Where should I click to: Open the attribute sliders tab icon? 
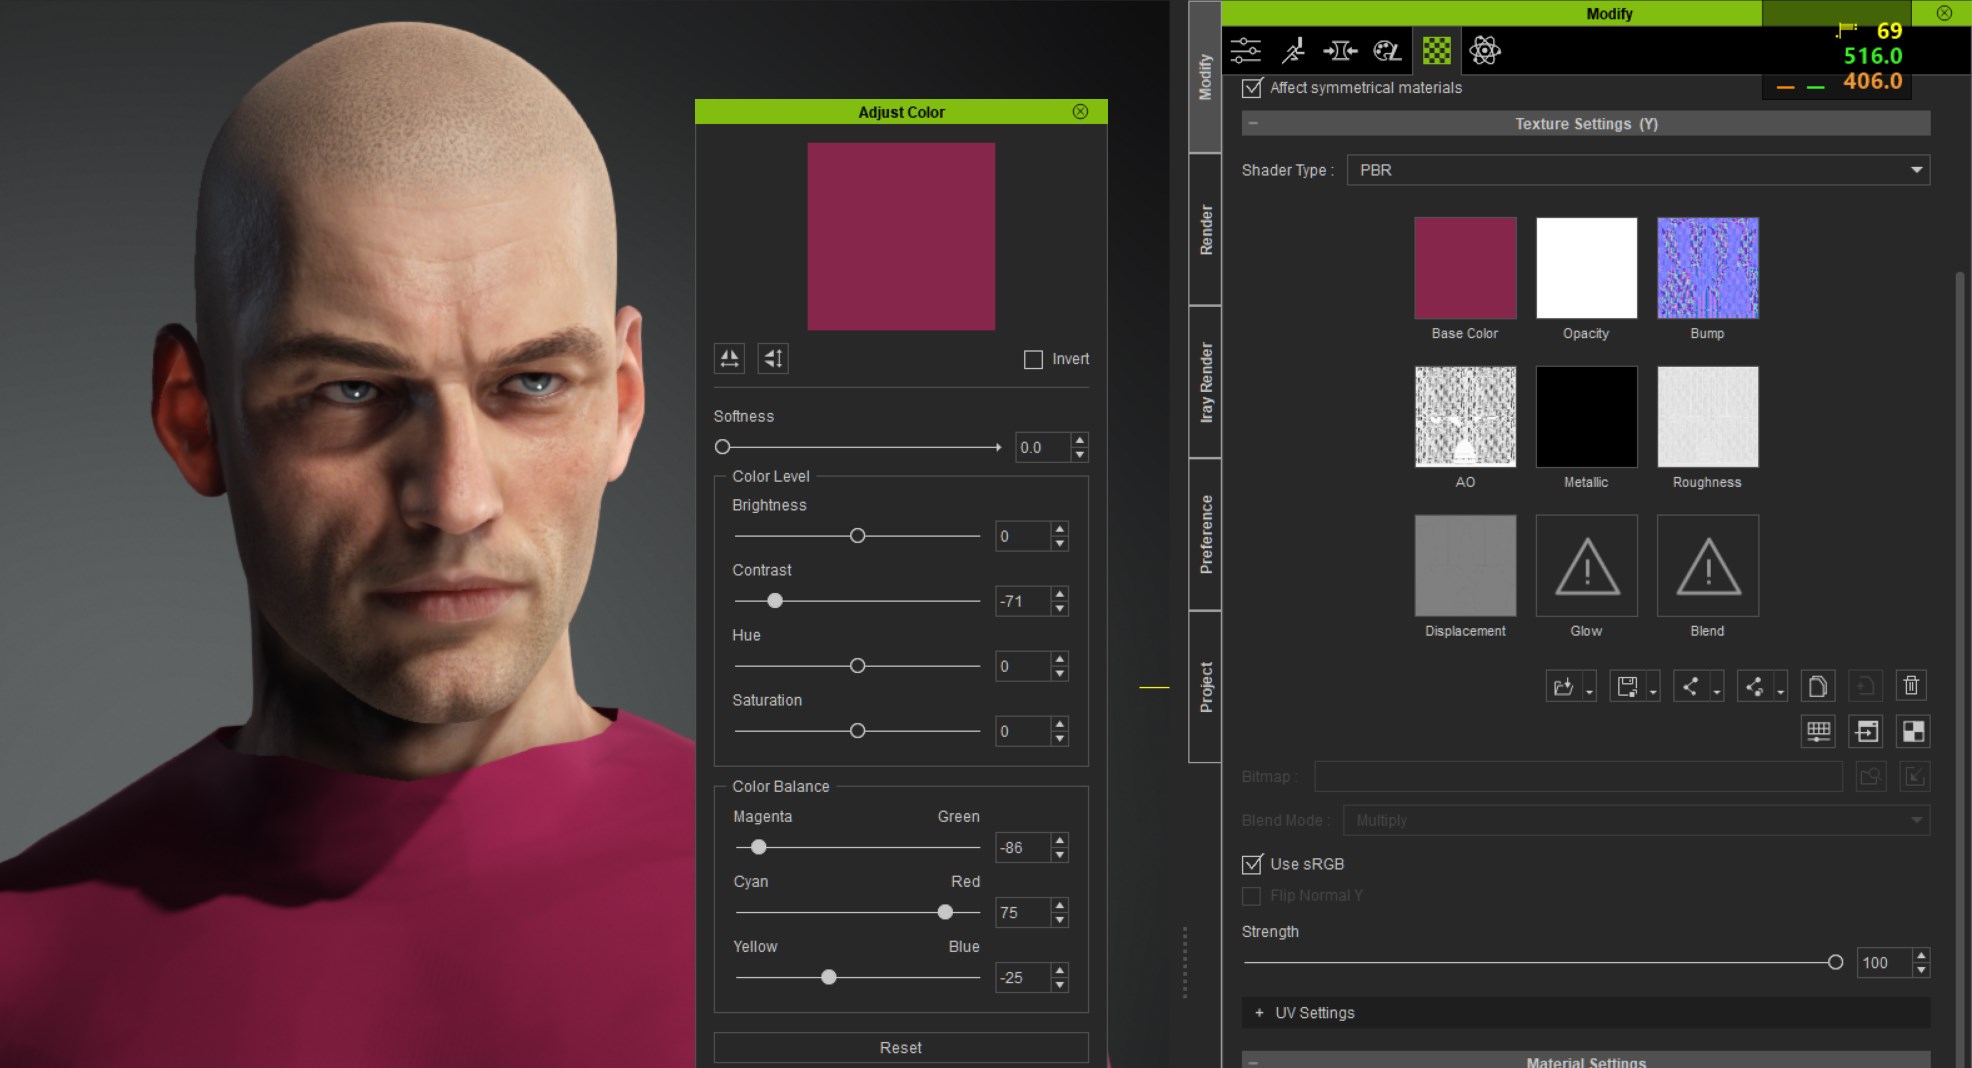[1246, 50]
